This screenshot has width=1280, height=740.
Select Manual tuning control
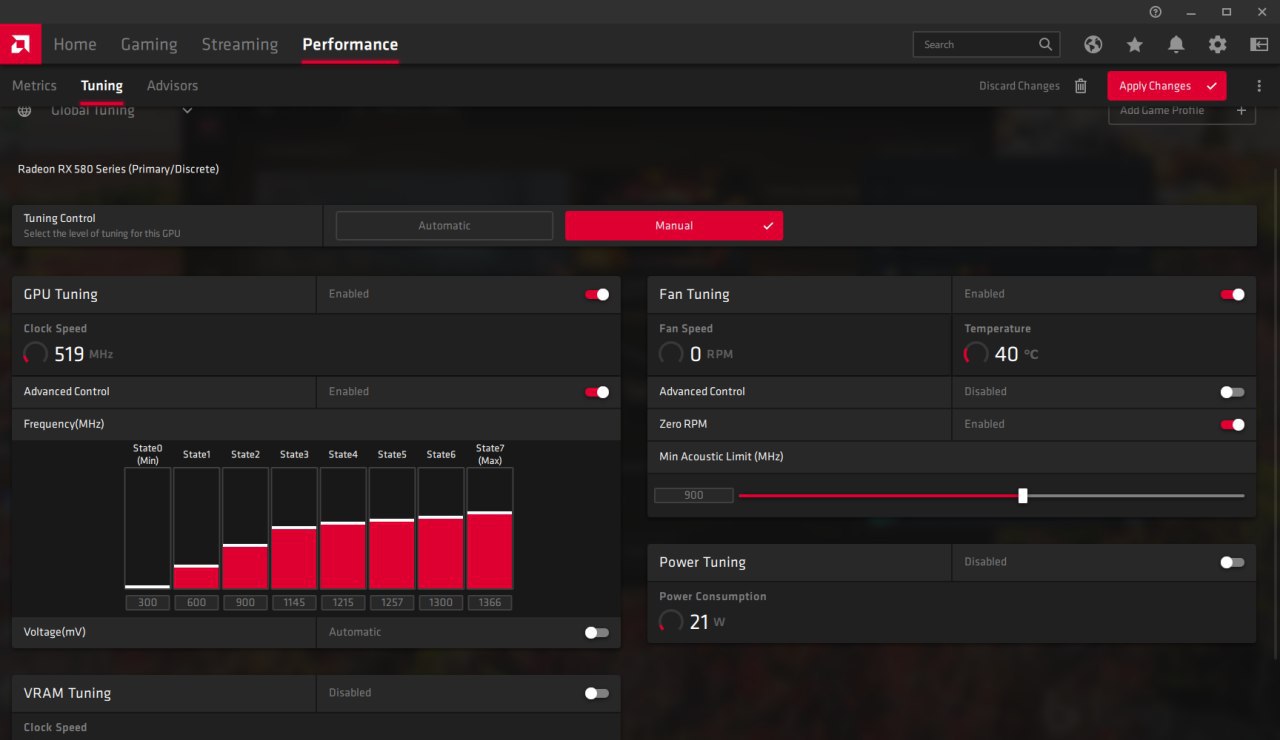point(674,226)
